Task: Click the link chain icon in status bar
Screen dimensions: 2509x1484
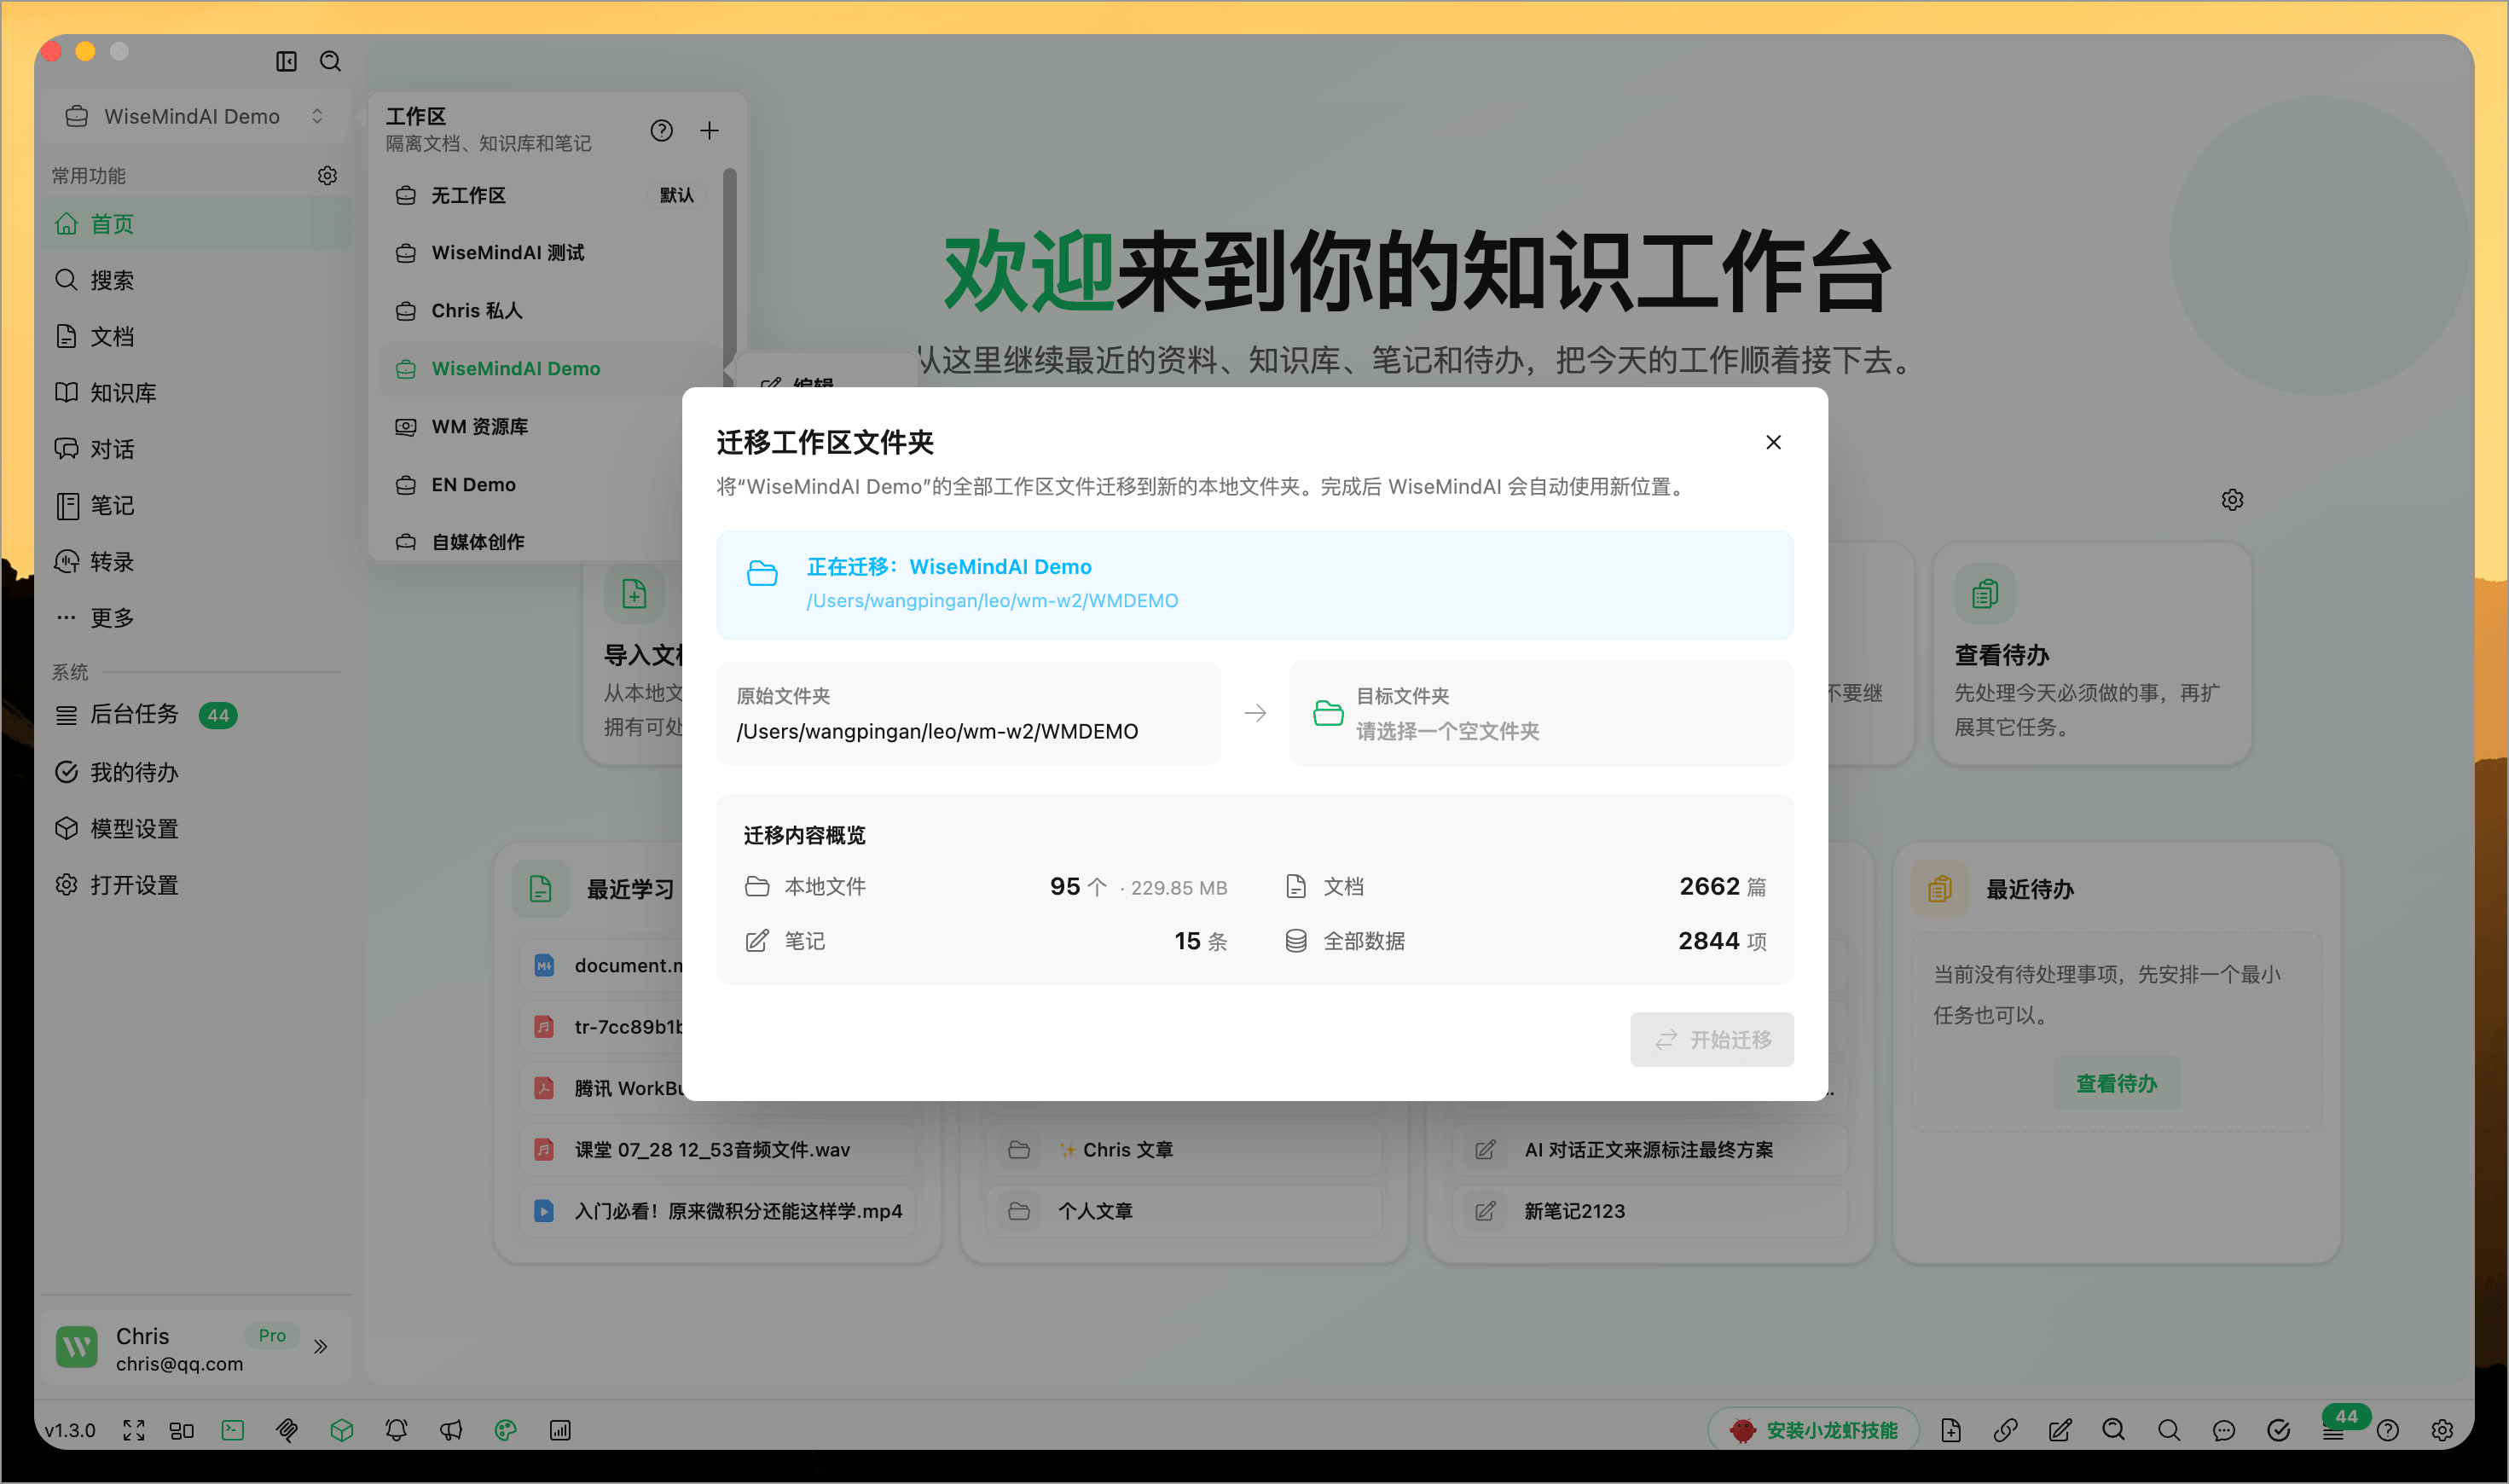Action: click(2005, 1430)
